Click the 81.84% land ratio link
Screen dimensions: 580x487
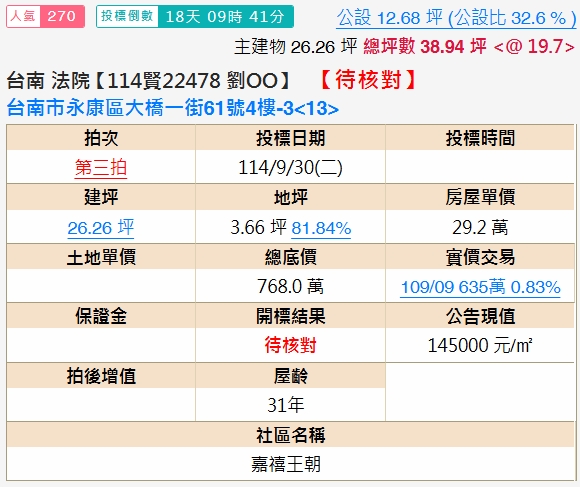click(321, 228)
